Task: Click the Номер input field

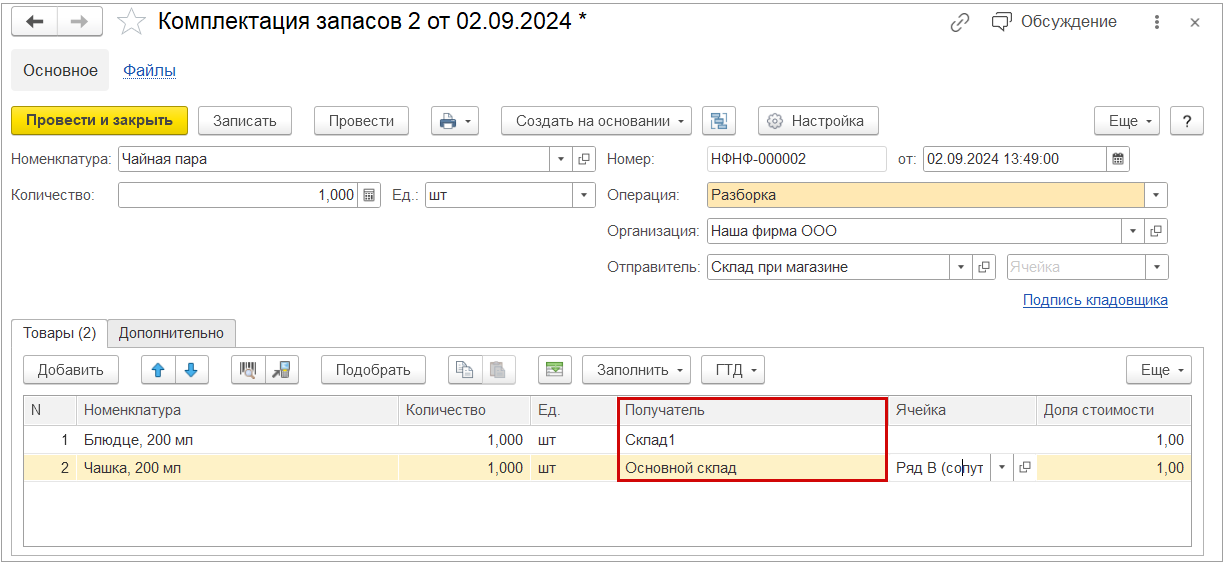Action: click(x=796, y=159)
